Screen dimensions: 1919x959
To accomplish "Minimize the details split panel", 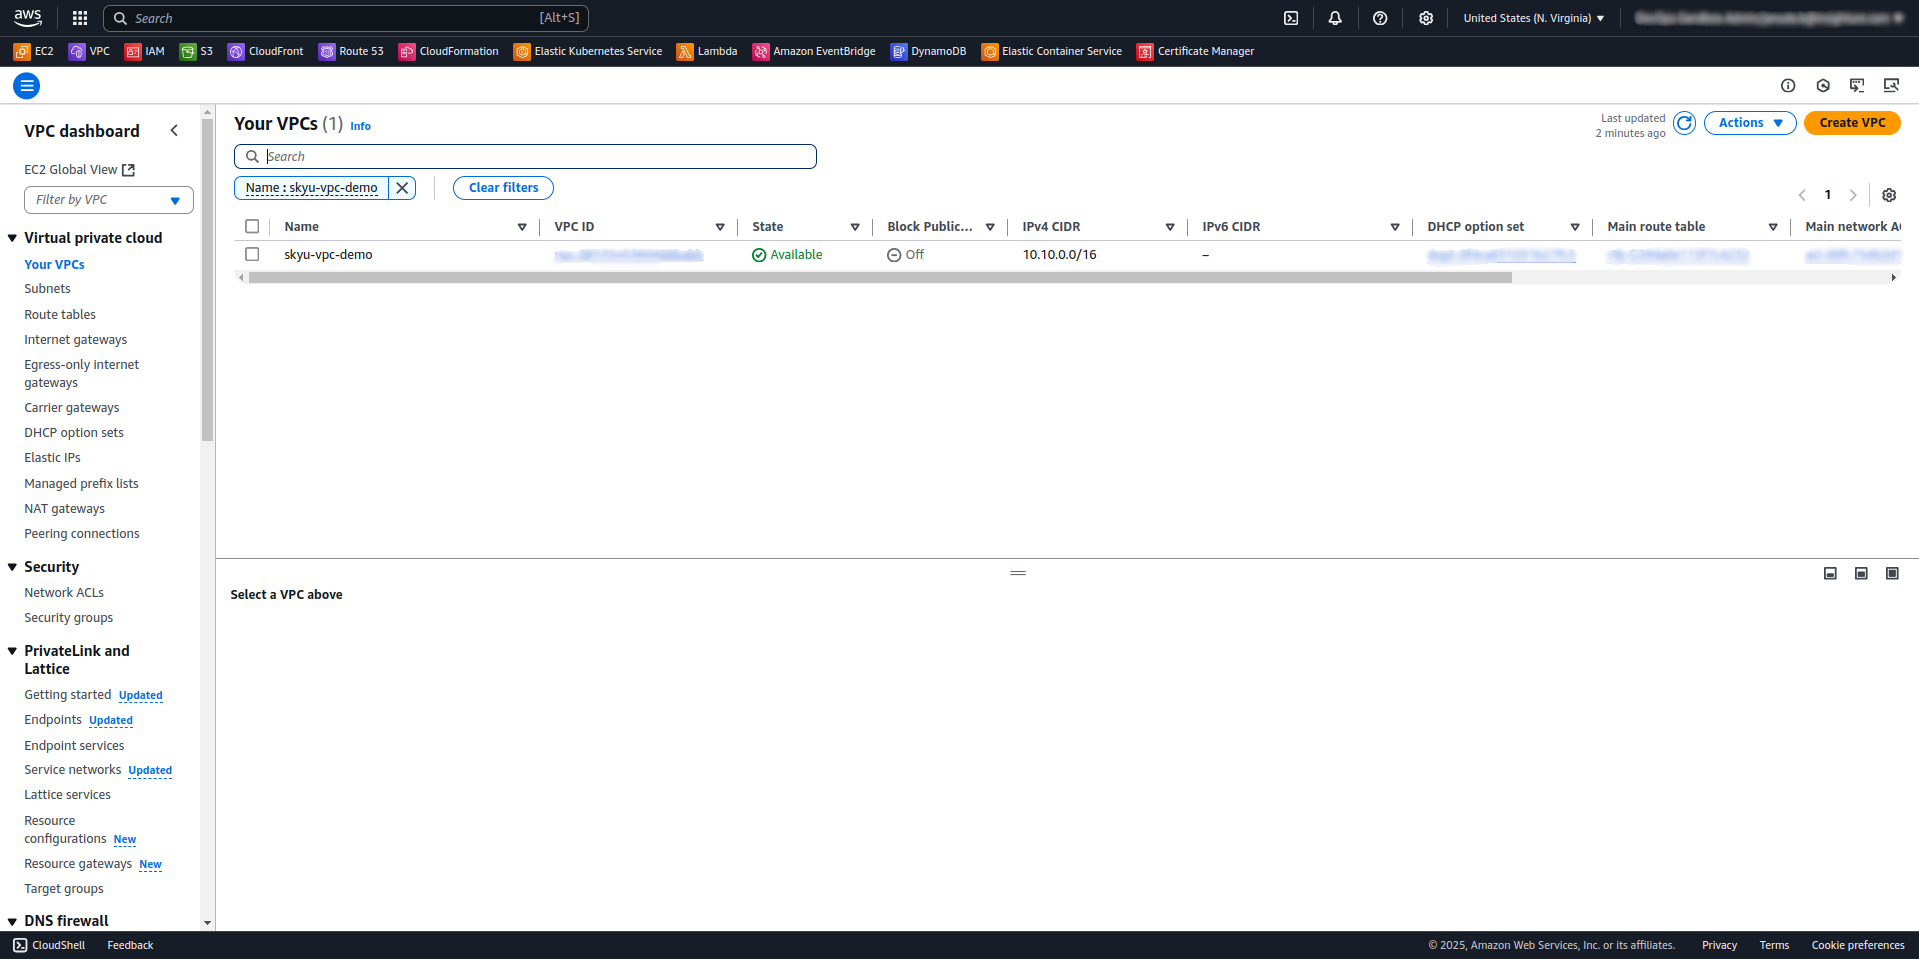I will tap(1830, 574).
